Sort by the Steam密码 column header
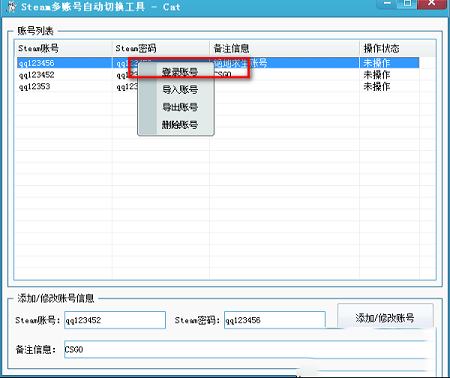This screenshot has width=450, height=378. 161,49
